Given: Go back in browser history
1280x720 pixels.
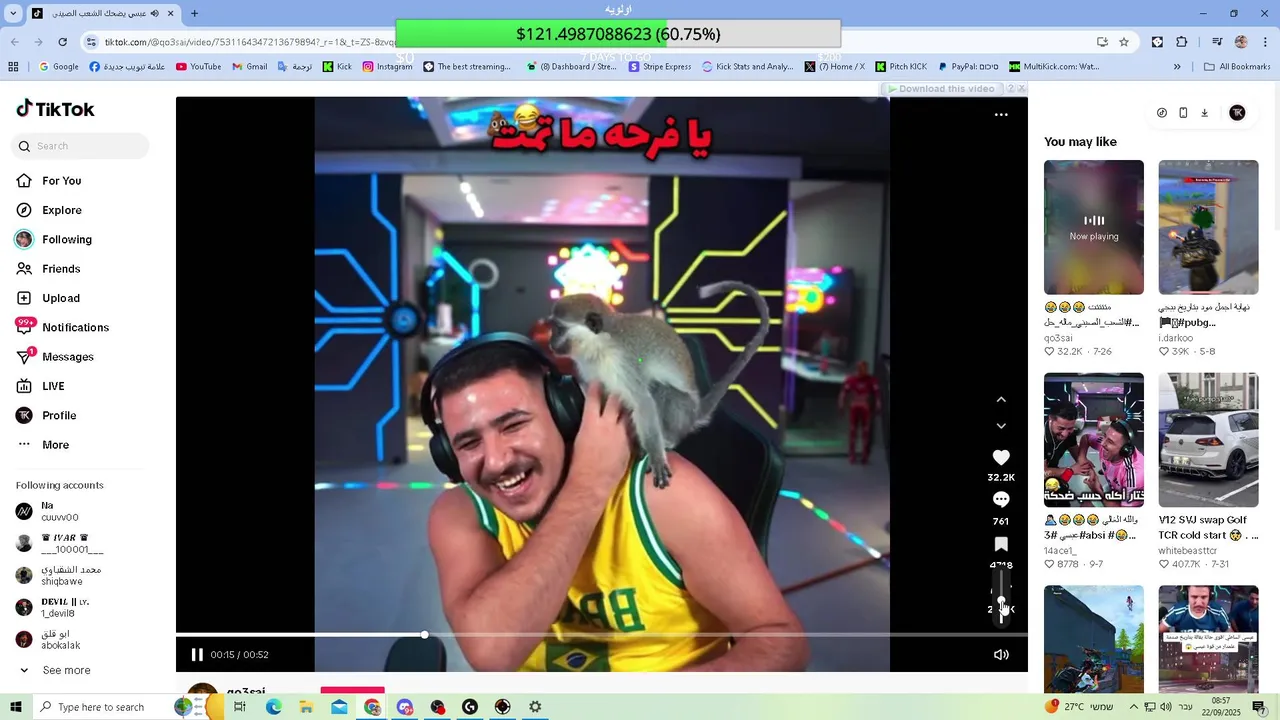Looking at the screenshot, I should tap(14, 42).
